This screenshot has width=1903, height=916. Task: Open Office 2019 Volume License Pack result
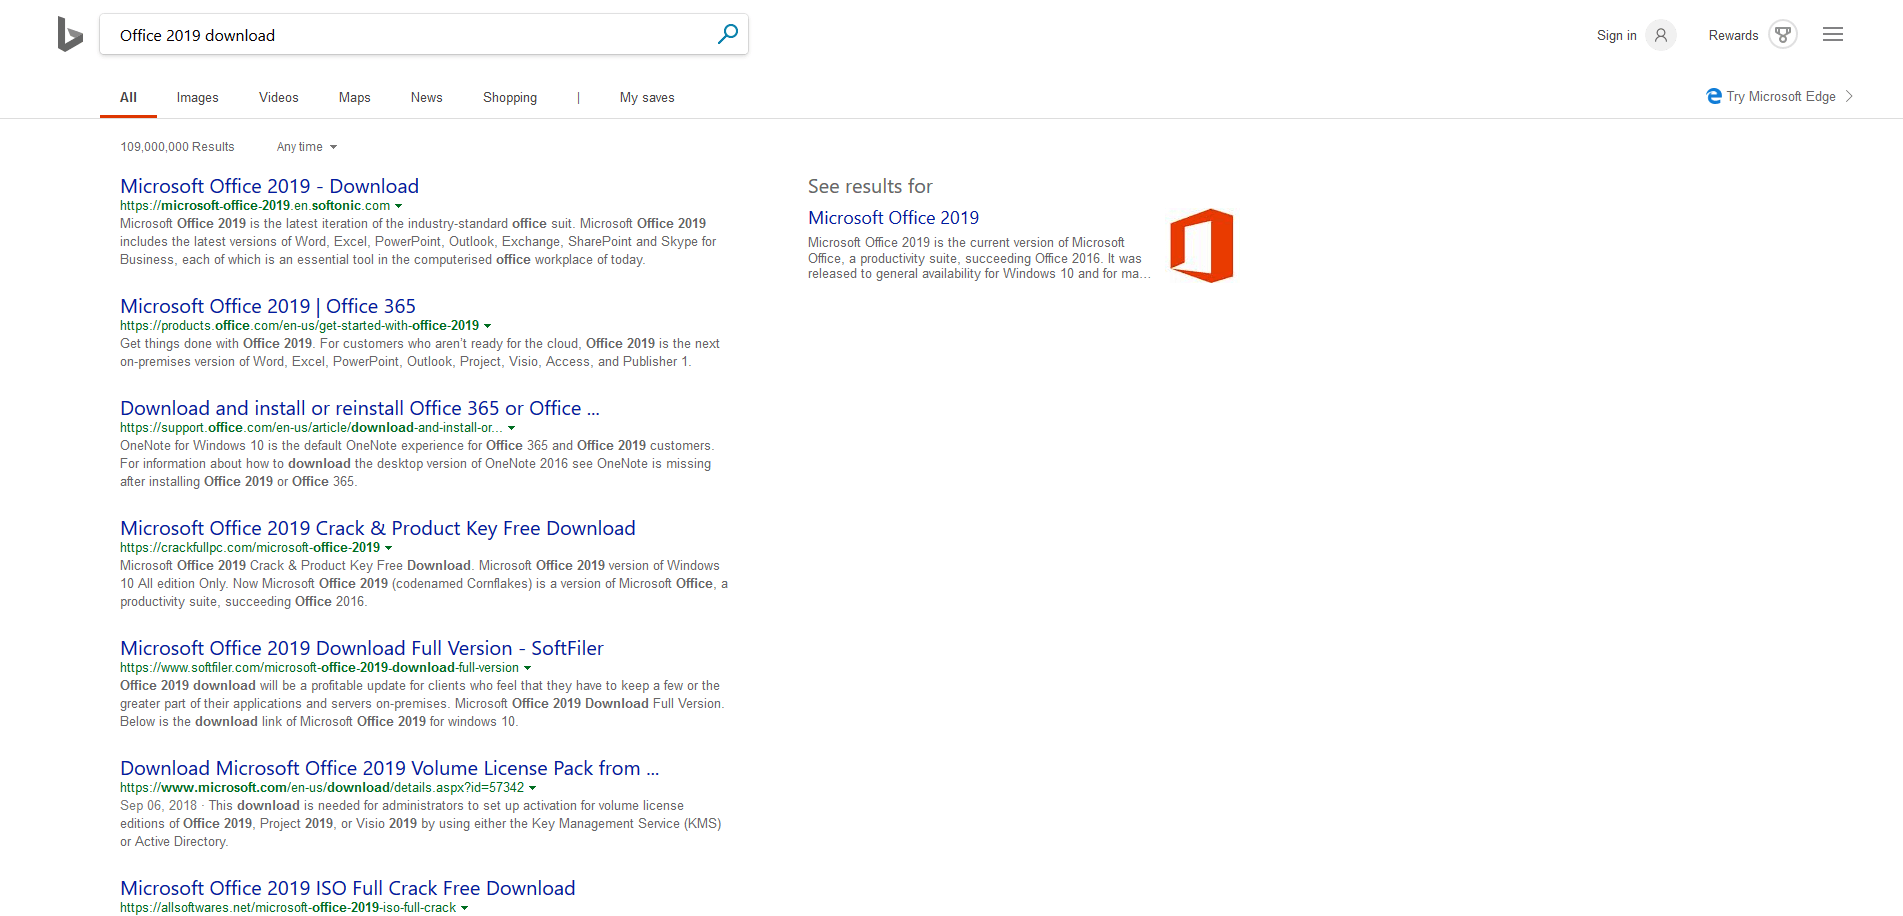(x=389, y=768)
